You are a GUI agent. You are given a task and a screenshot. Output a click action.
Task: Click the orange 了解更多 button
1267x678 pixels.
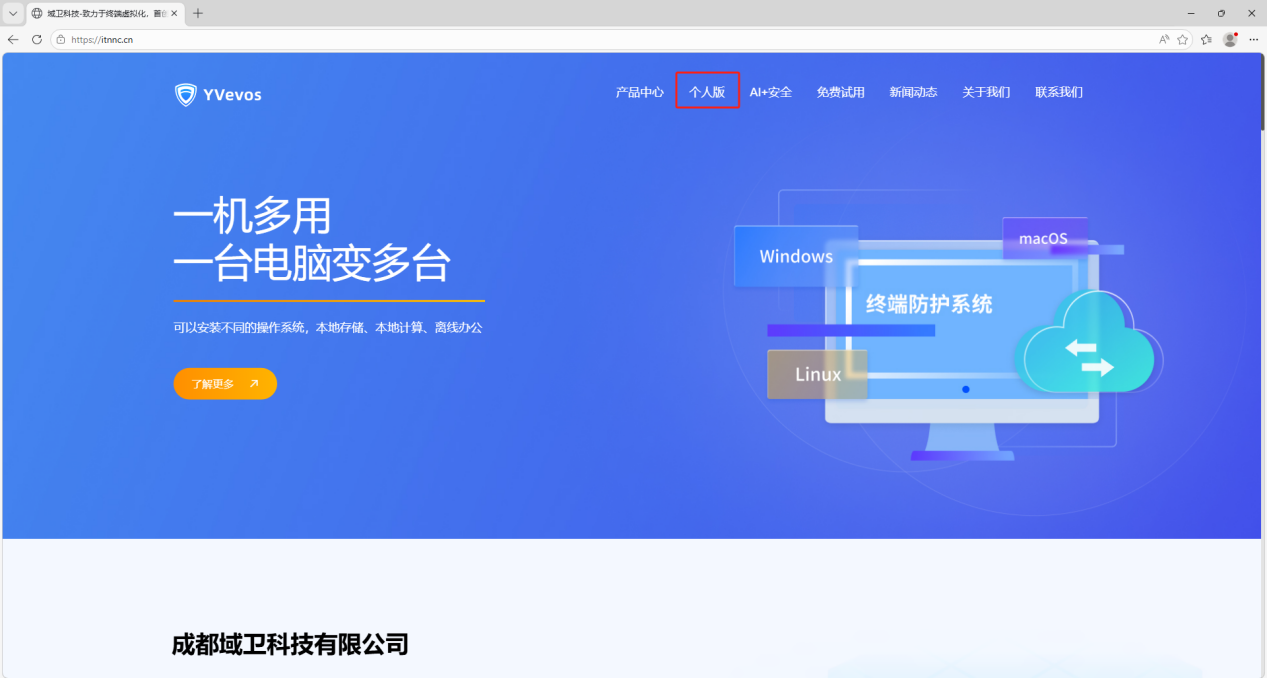225,383
